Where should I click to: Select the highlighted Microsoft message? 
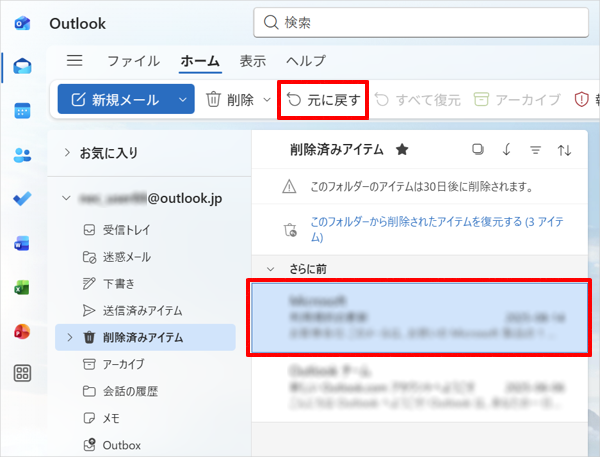point(419,318)
